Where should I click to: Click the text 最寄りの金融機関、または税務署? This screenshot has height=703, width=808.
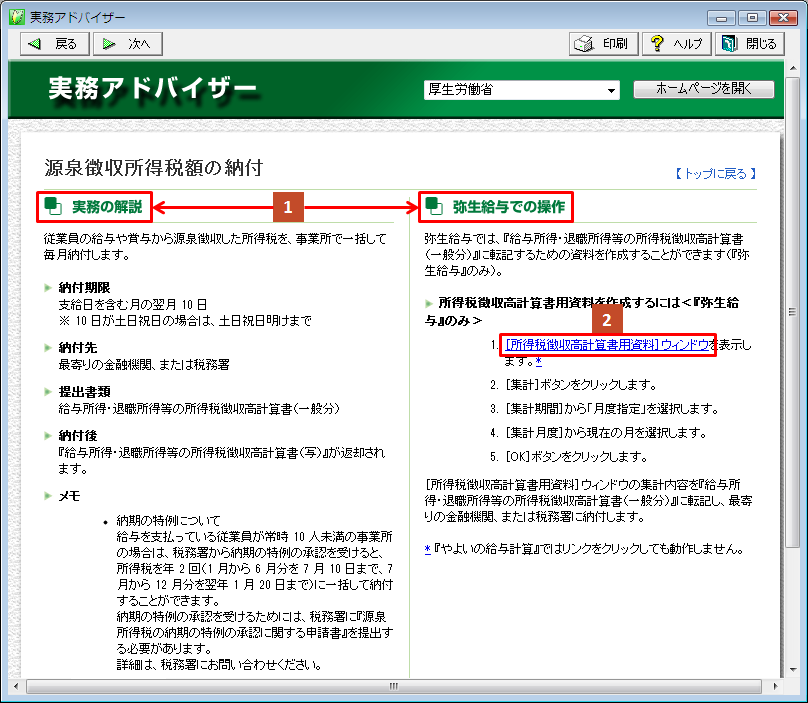point(144,365)
